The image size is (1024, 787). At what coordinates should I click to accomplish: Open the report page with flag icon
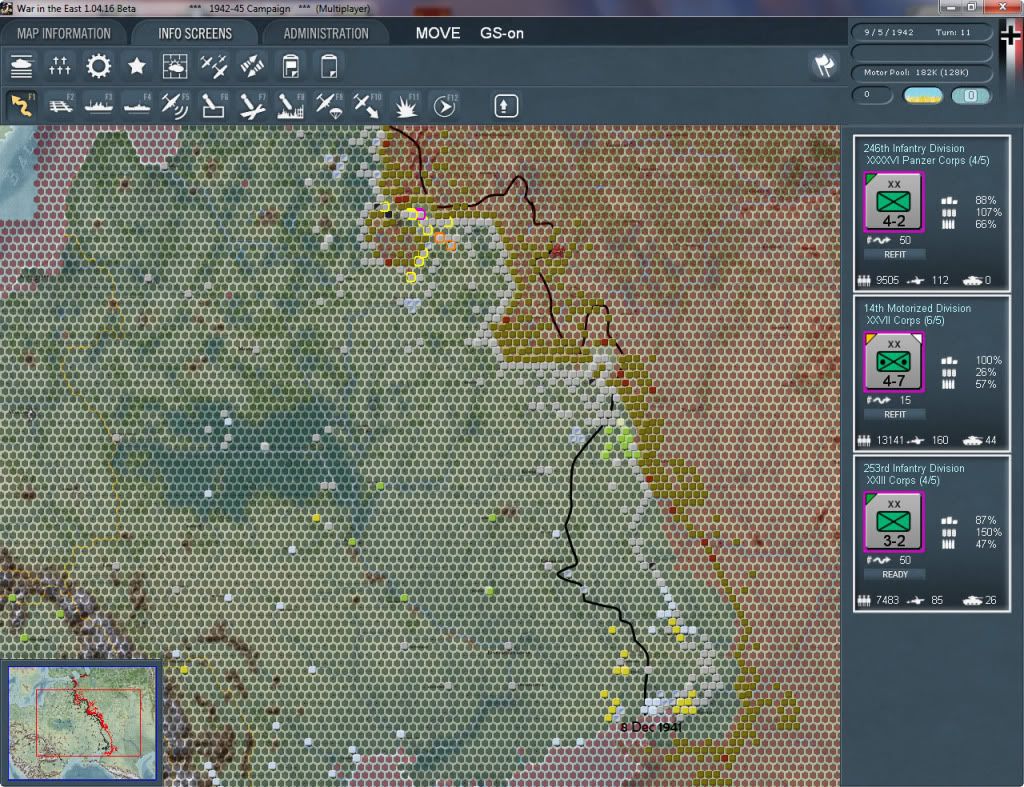click(x=291, y=67)
